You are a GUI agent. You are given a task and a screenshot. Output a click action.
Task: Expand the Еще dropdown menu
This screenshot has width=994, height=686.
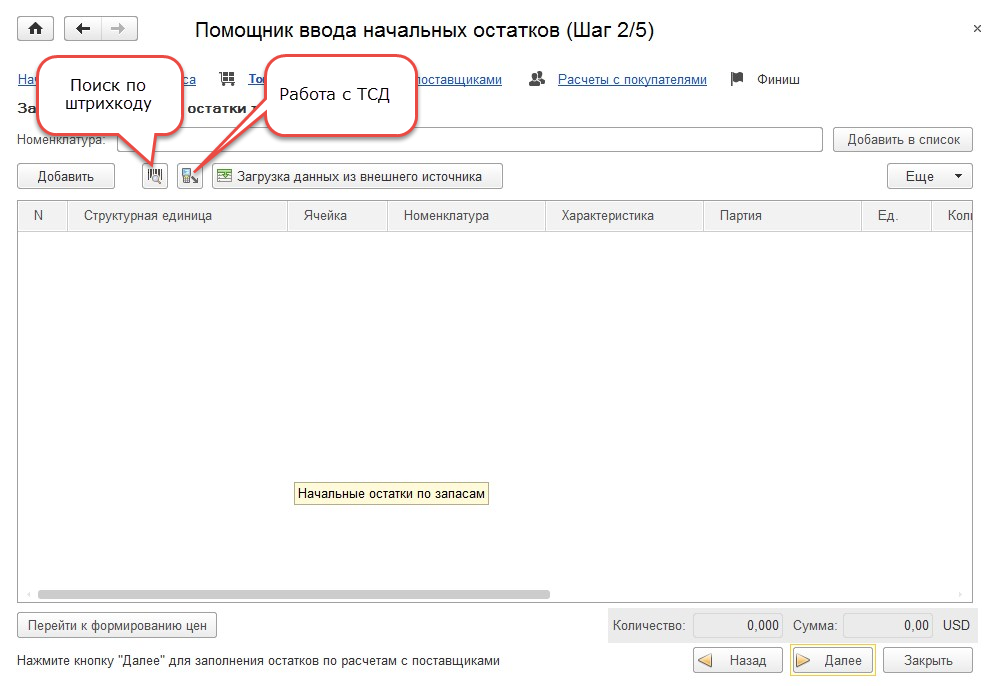[929, 176]
